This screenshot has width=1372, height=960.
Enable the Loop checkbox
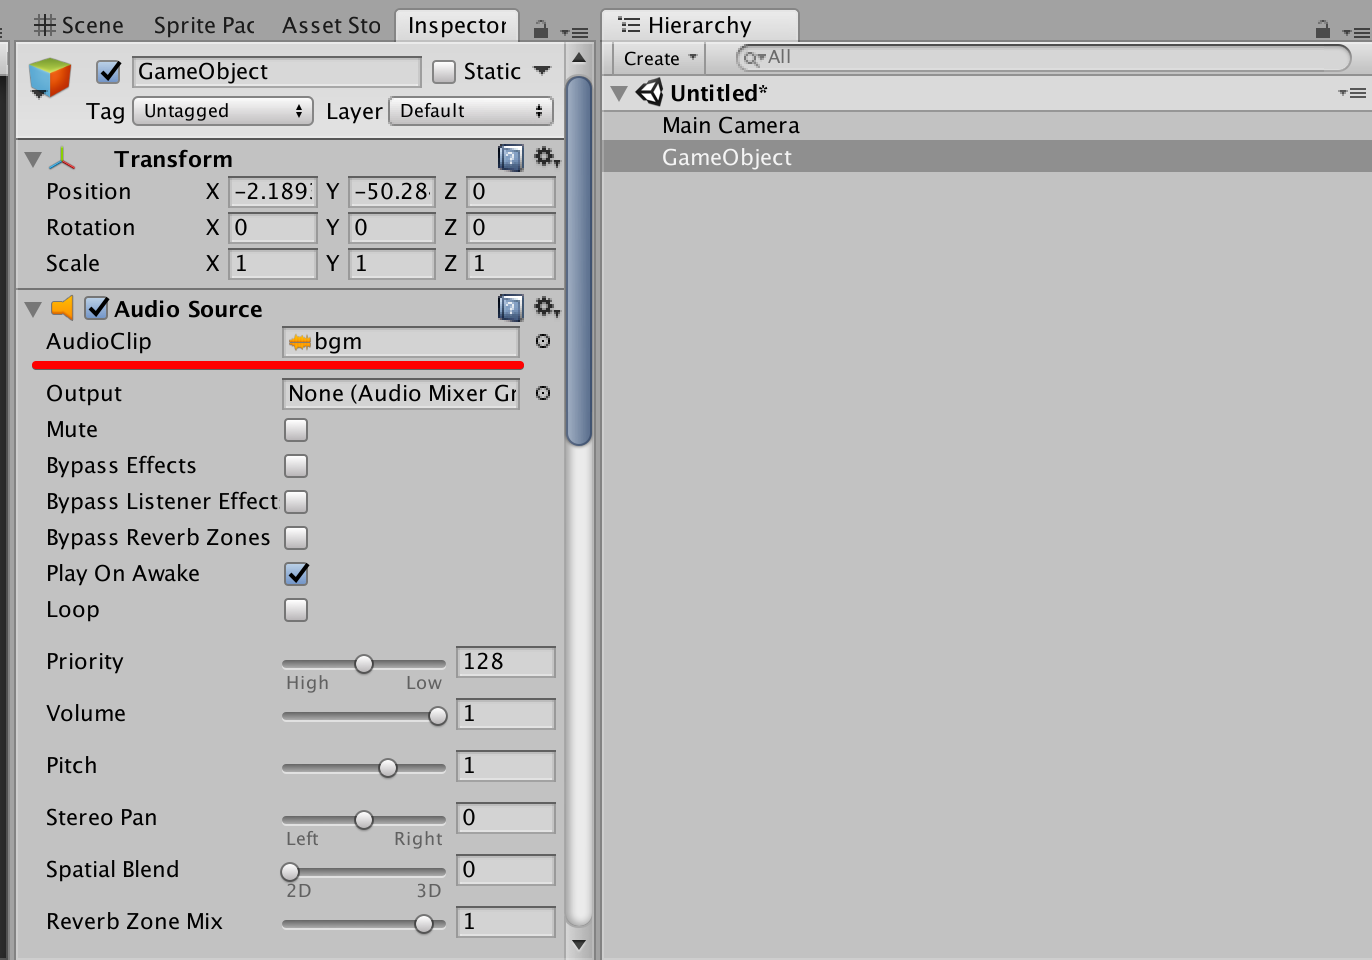coord(296,610)
